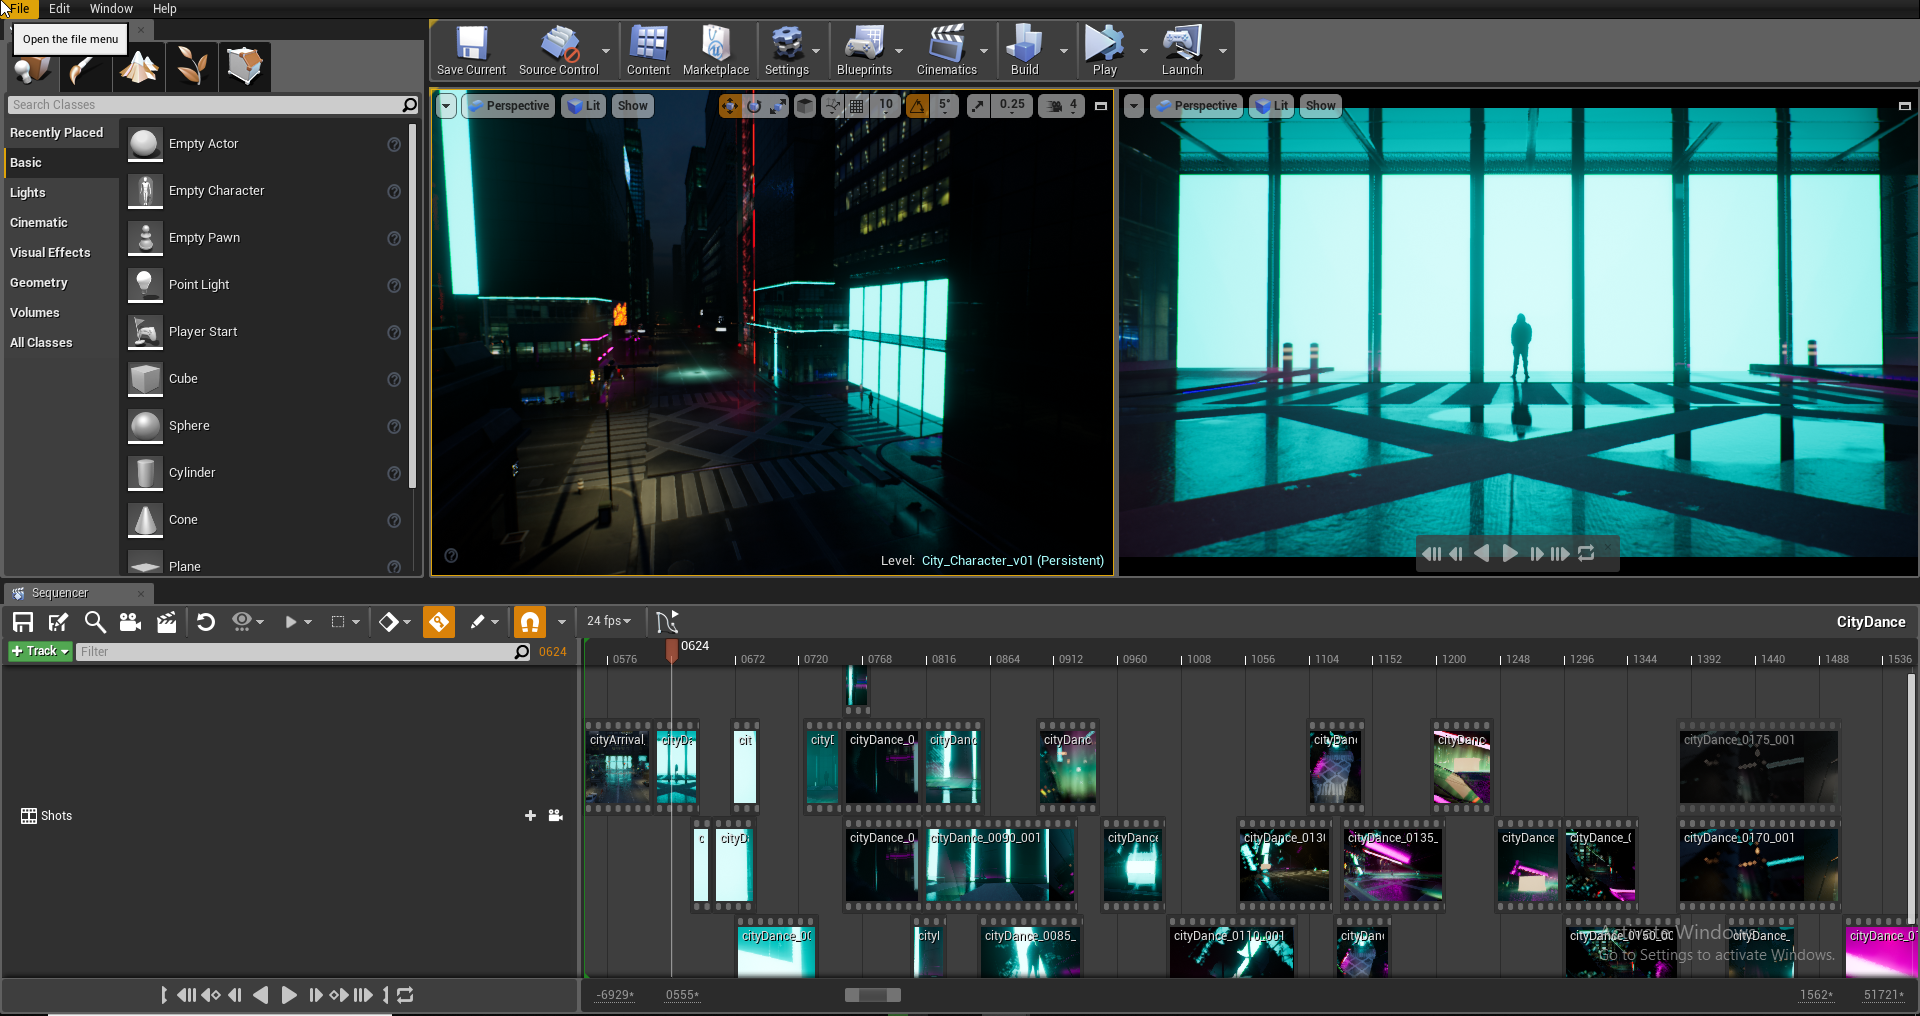This screenshot has height=1016, width=1920.
Task: Select the translate gizmo tool in viewport
Action: 730,106
